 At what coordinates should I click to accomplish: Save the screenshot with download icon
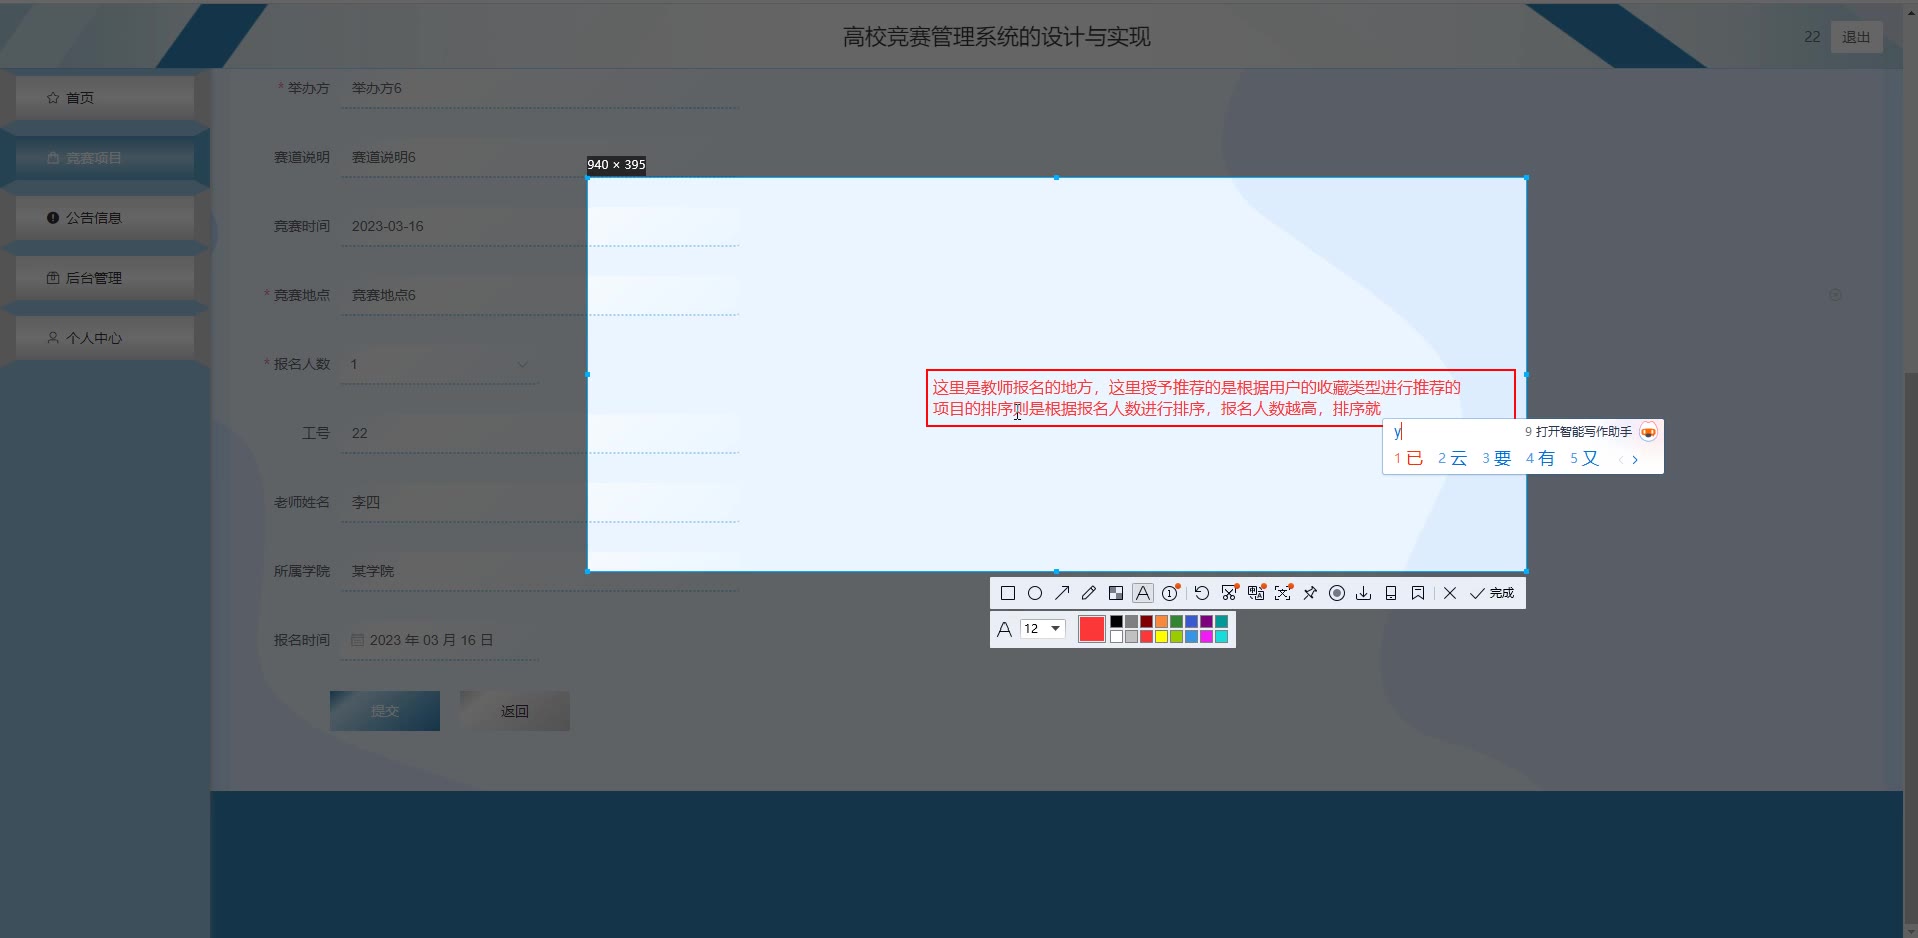[1364, 593]
